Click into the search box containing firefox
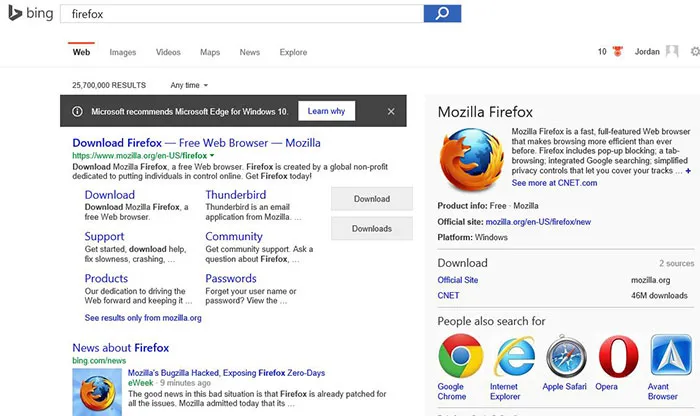The image size is (700, 416). (240, 14)
